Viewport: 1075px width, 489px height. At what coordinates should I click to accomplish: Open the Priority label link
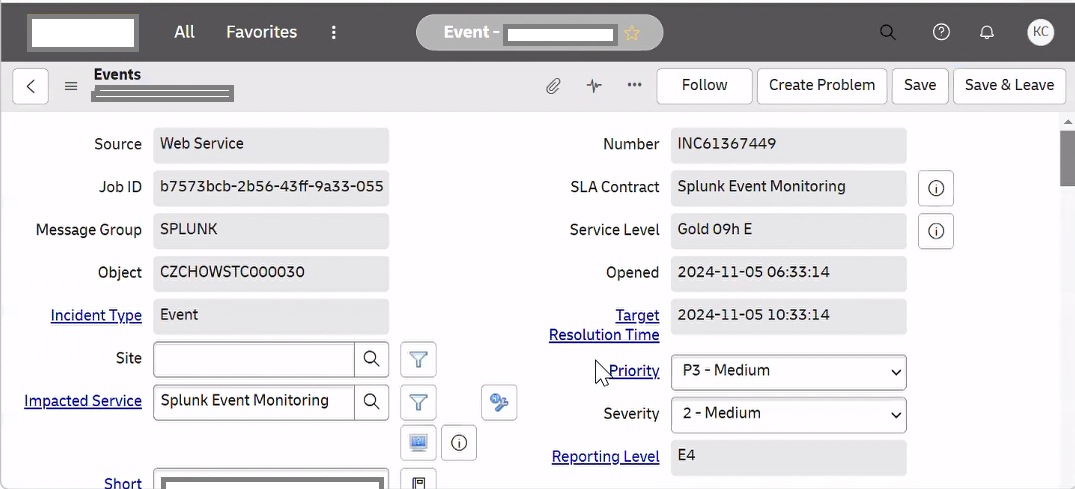[633, 371]
